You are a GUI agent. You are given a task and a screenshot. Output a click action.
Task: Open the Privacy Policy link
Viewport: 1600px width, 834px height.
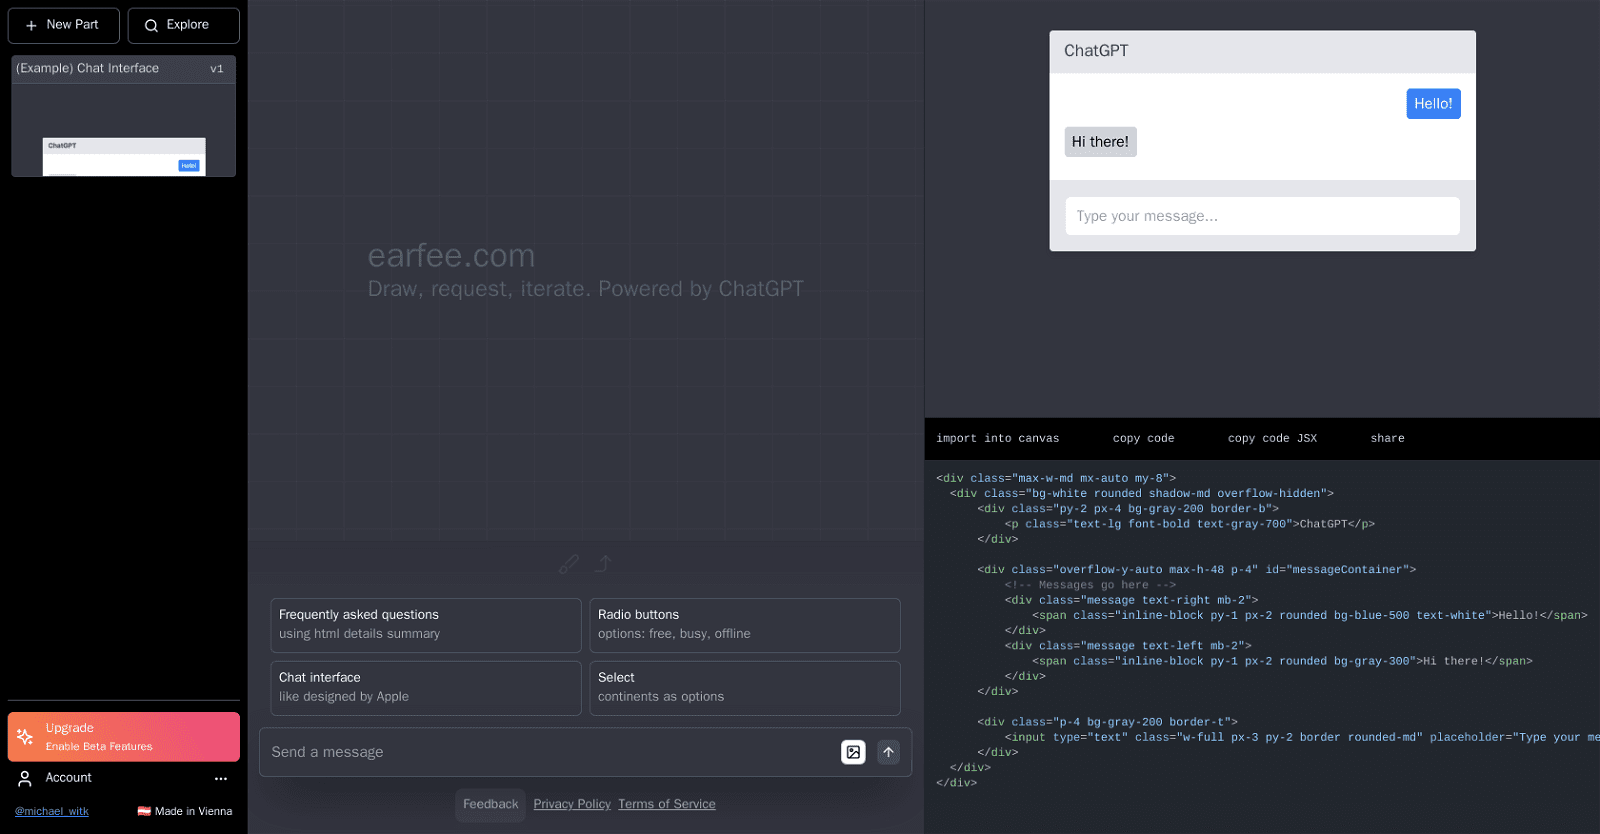click(x=572, y=804)
